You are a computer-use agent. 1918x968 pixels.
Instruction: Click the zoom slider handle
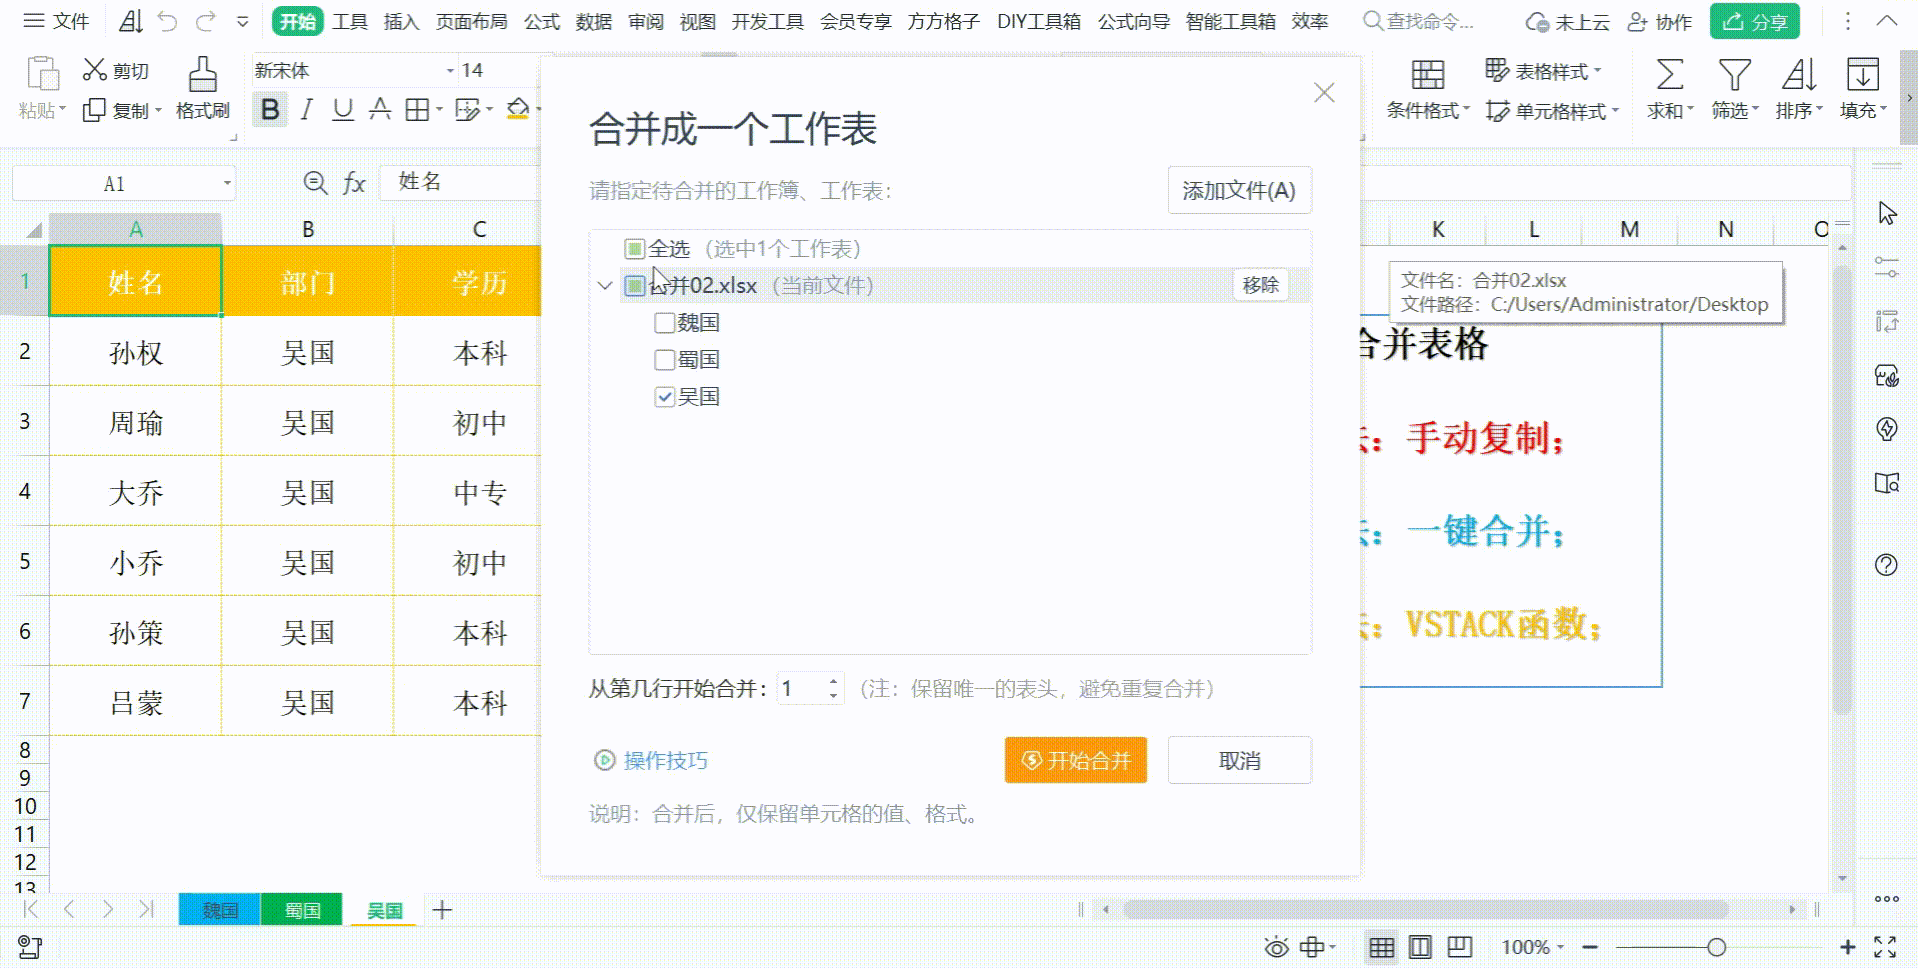pyautogui.click(x=1716, y=947)
